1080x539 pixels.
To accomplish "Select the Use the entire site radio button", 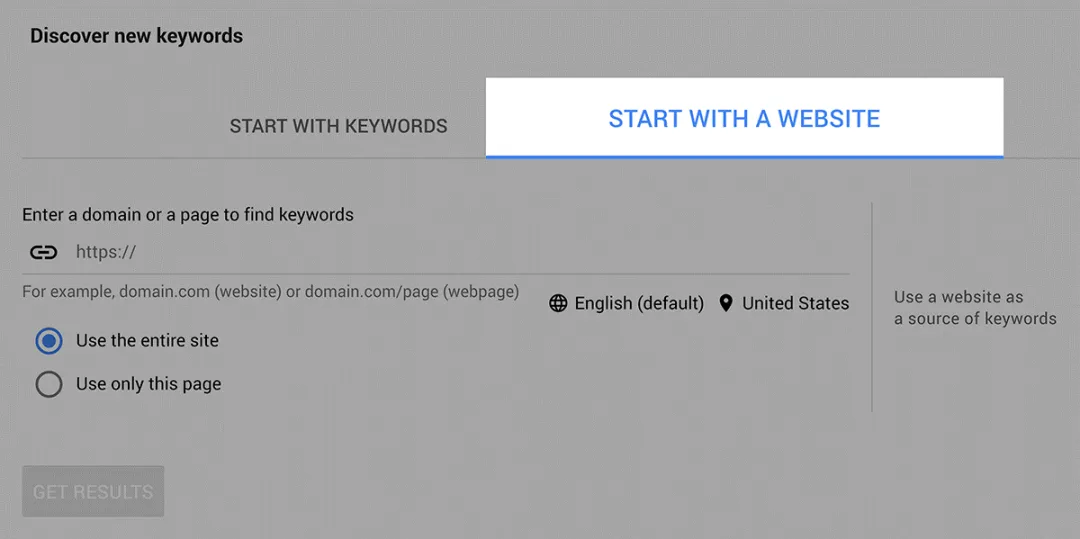I will [49, 341].
